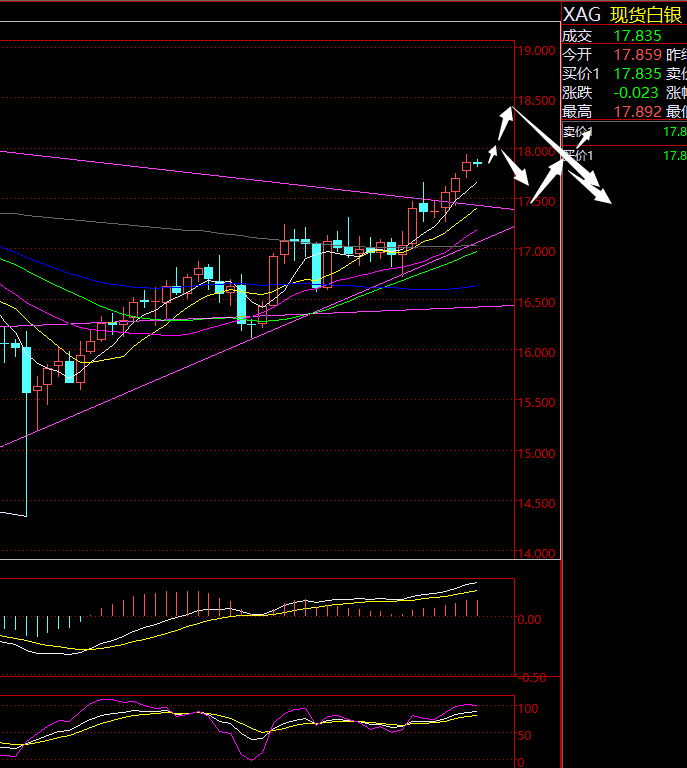The height and width of the screenshot is (768, 687).
Task: Click the 涨跌 label
Action: point(577,93)
